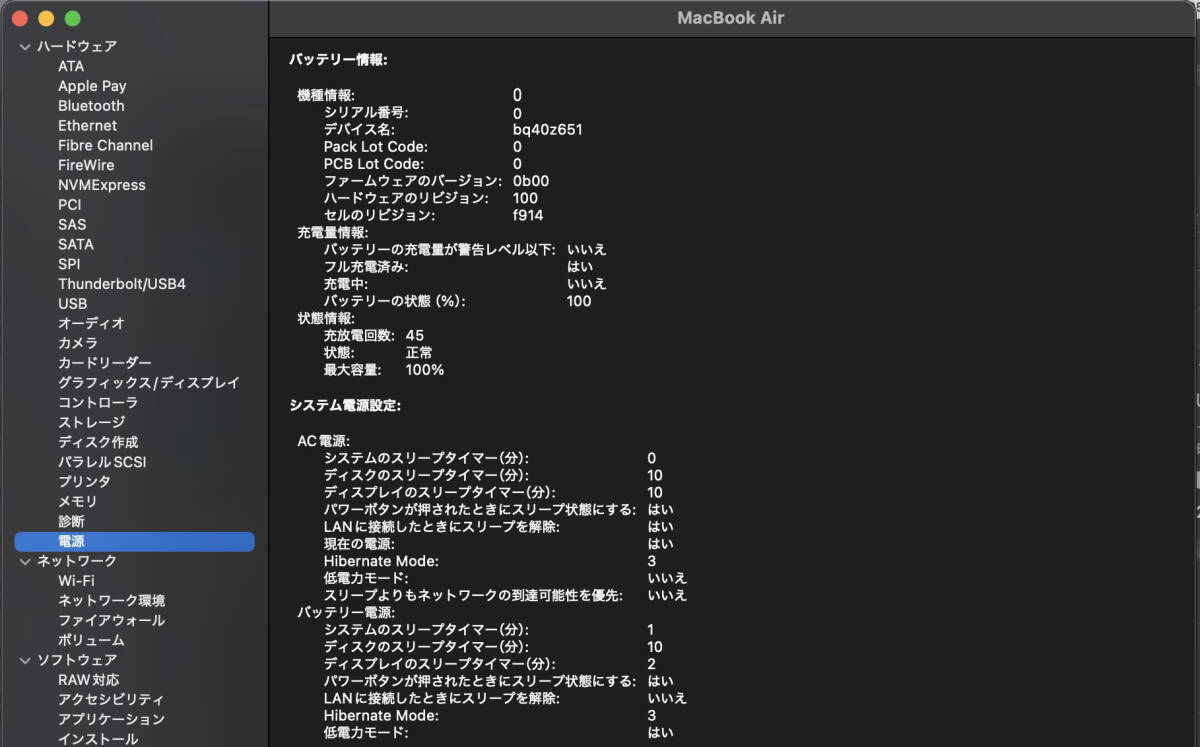Open アプリケーション entry
Viewport: 1200px width, 747px height.
coord(111,719)
